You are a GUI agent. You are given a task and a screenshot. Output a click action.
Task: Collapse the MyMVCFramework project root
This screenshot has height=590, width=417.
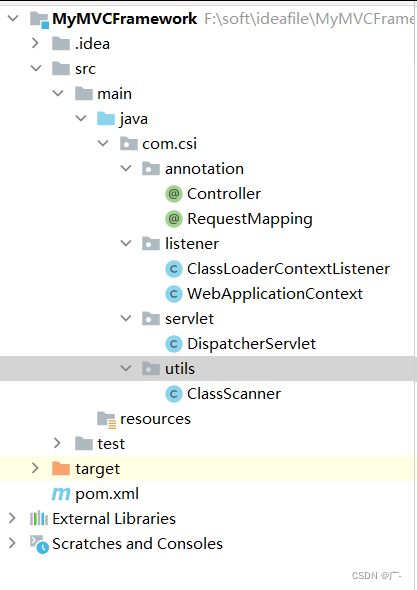click(x=13, y=18)
